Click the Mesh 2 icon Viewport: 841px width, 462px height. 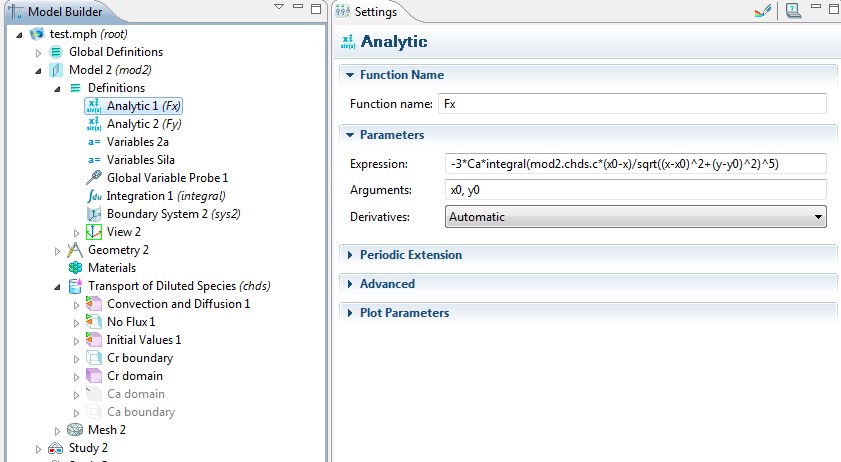(x=75, y=430)
